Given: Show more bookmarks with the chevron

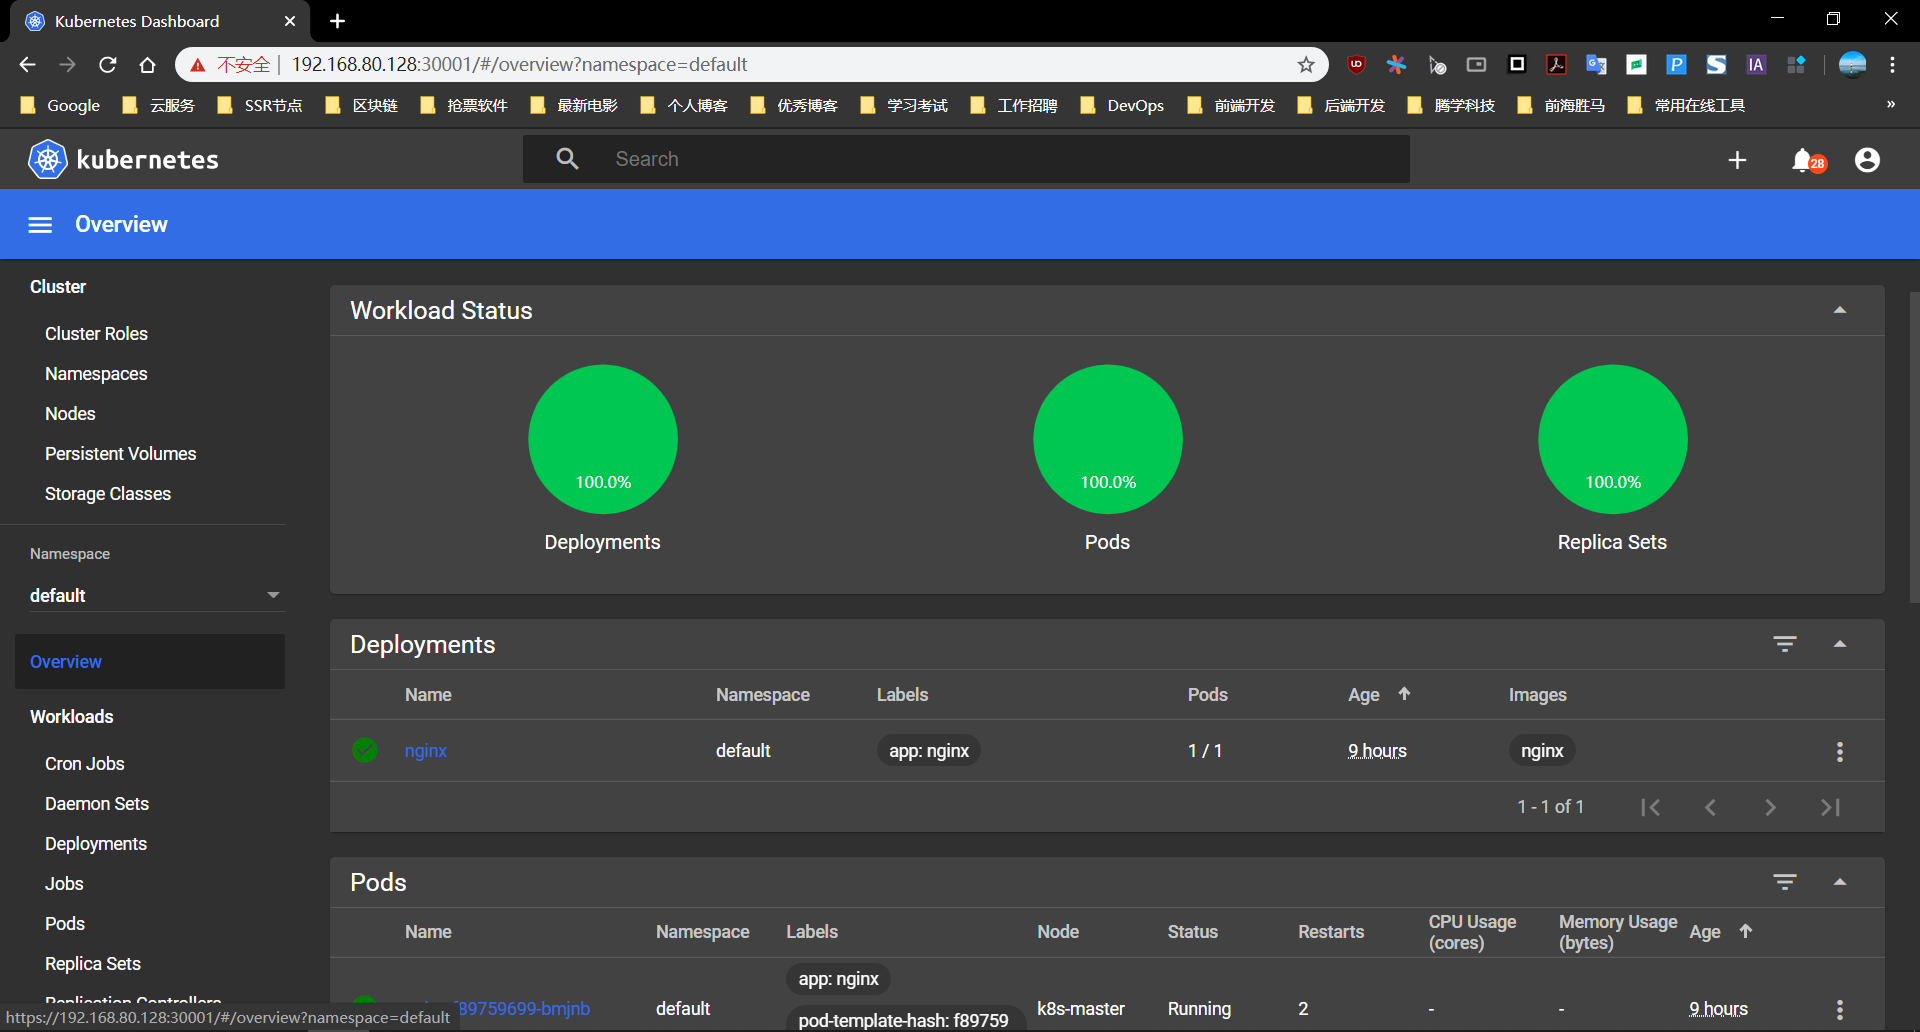Looking at the screenshot, I should tap(1890, 105).
